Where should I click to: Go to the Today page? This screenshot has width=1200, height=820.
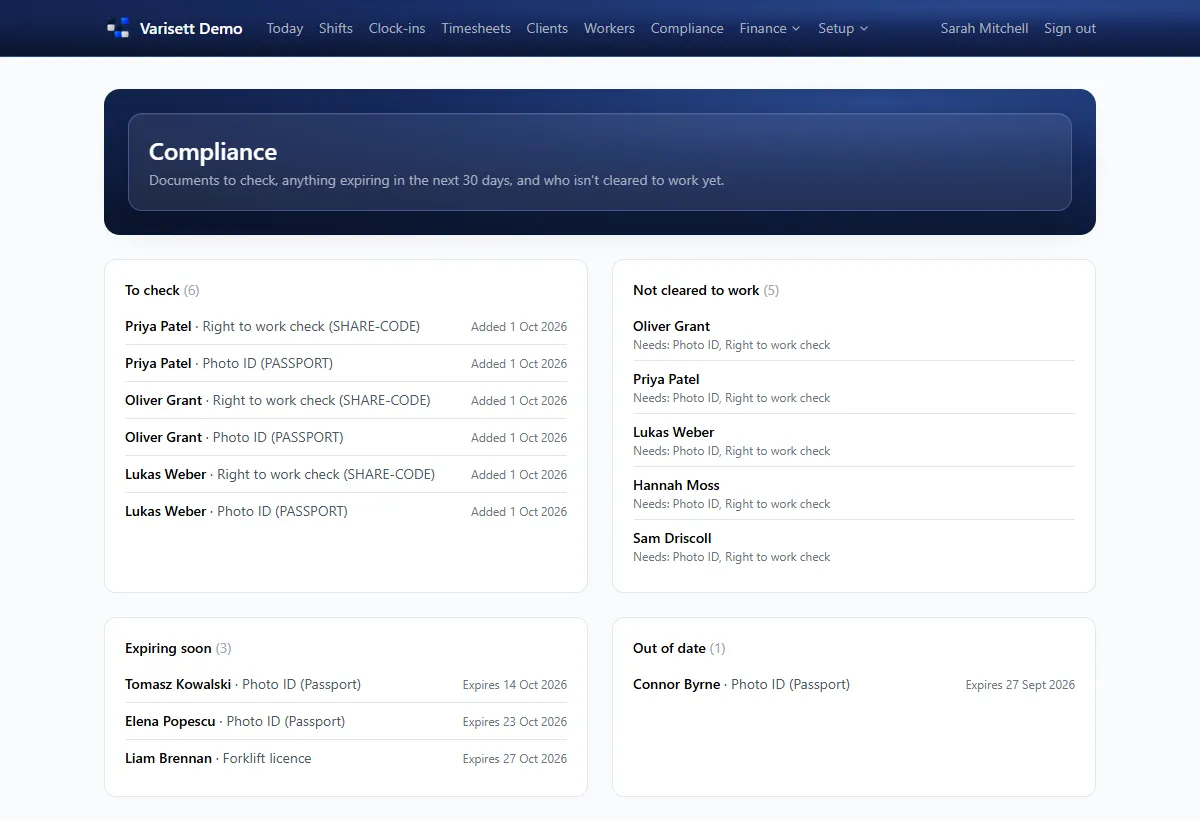285,28
